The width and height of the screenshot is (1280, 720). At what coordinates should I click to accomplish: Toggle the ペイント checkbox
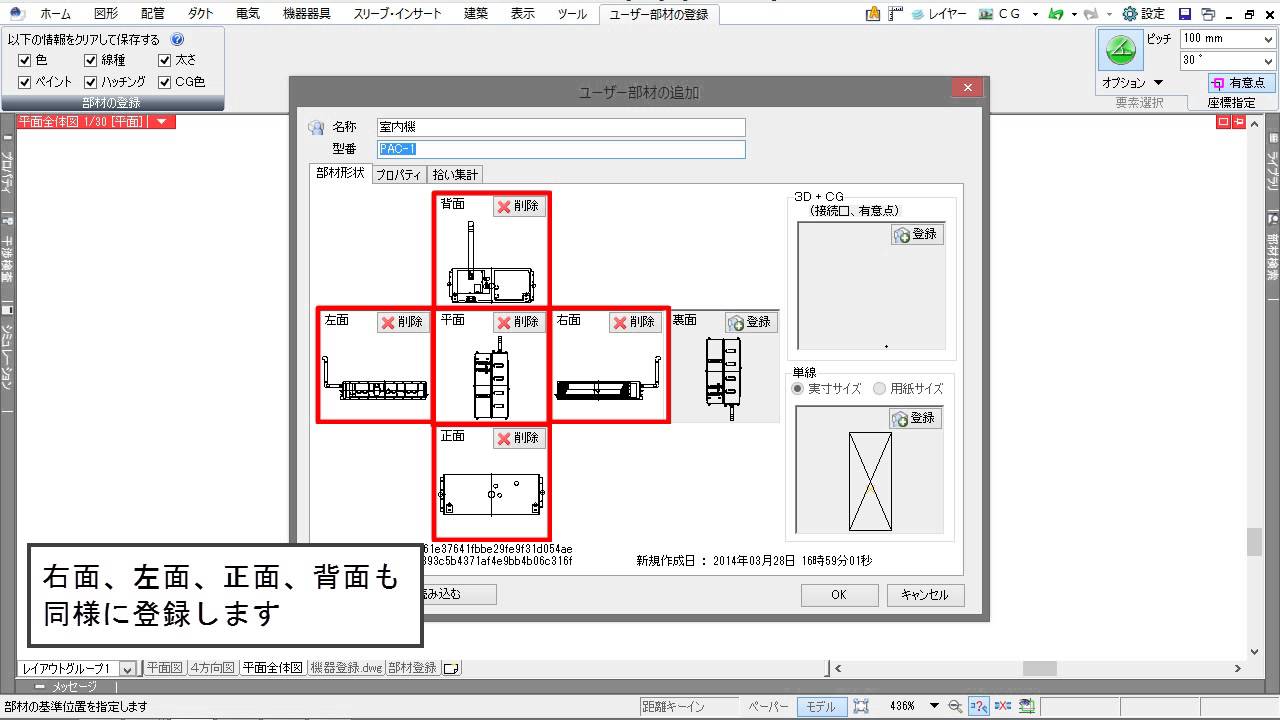[x=25, y=82]
